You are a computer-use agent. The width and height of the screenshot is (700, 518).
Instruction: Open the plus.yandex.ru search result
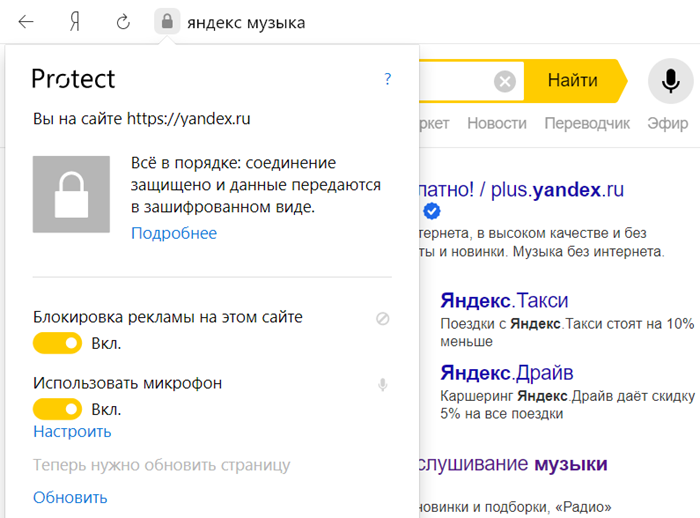[521, 189]
